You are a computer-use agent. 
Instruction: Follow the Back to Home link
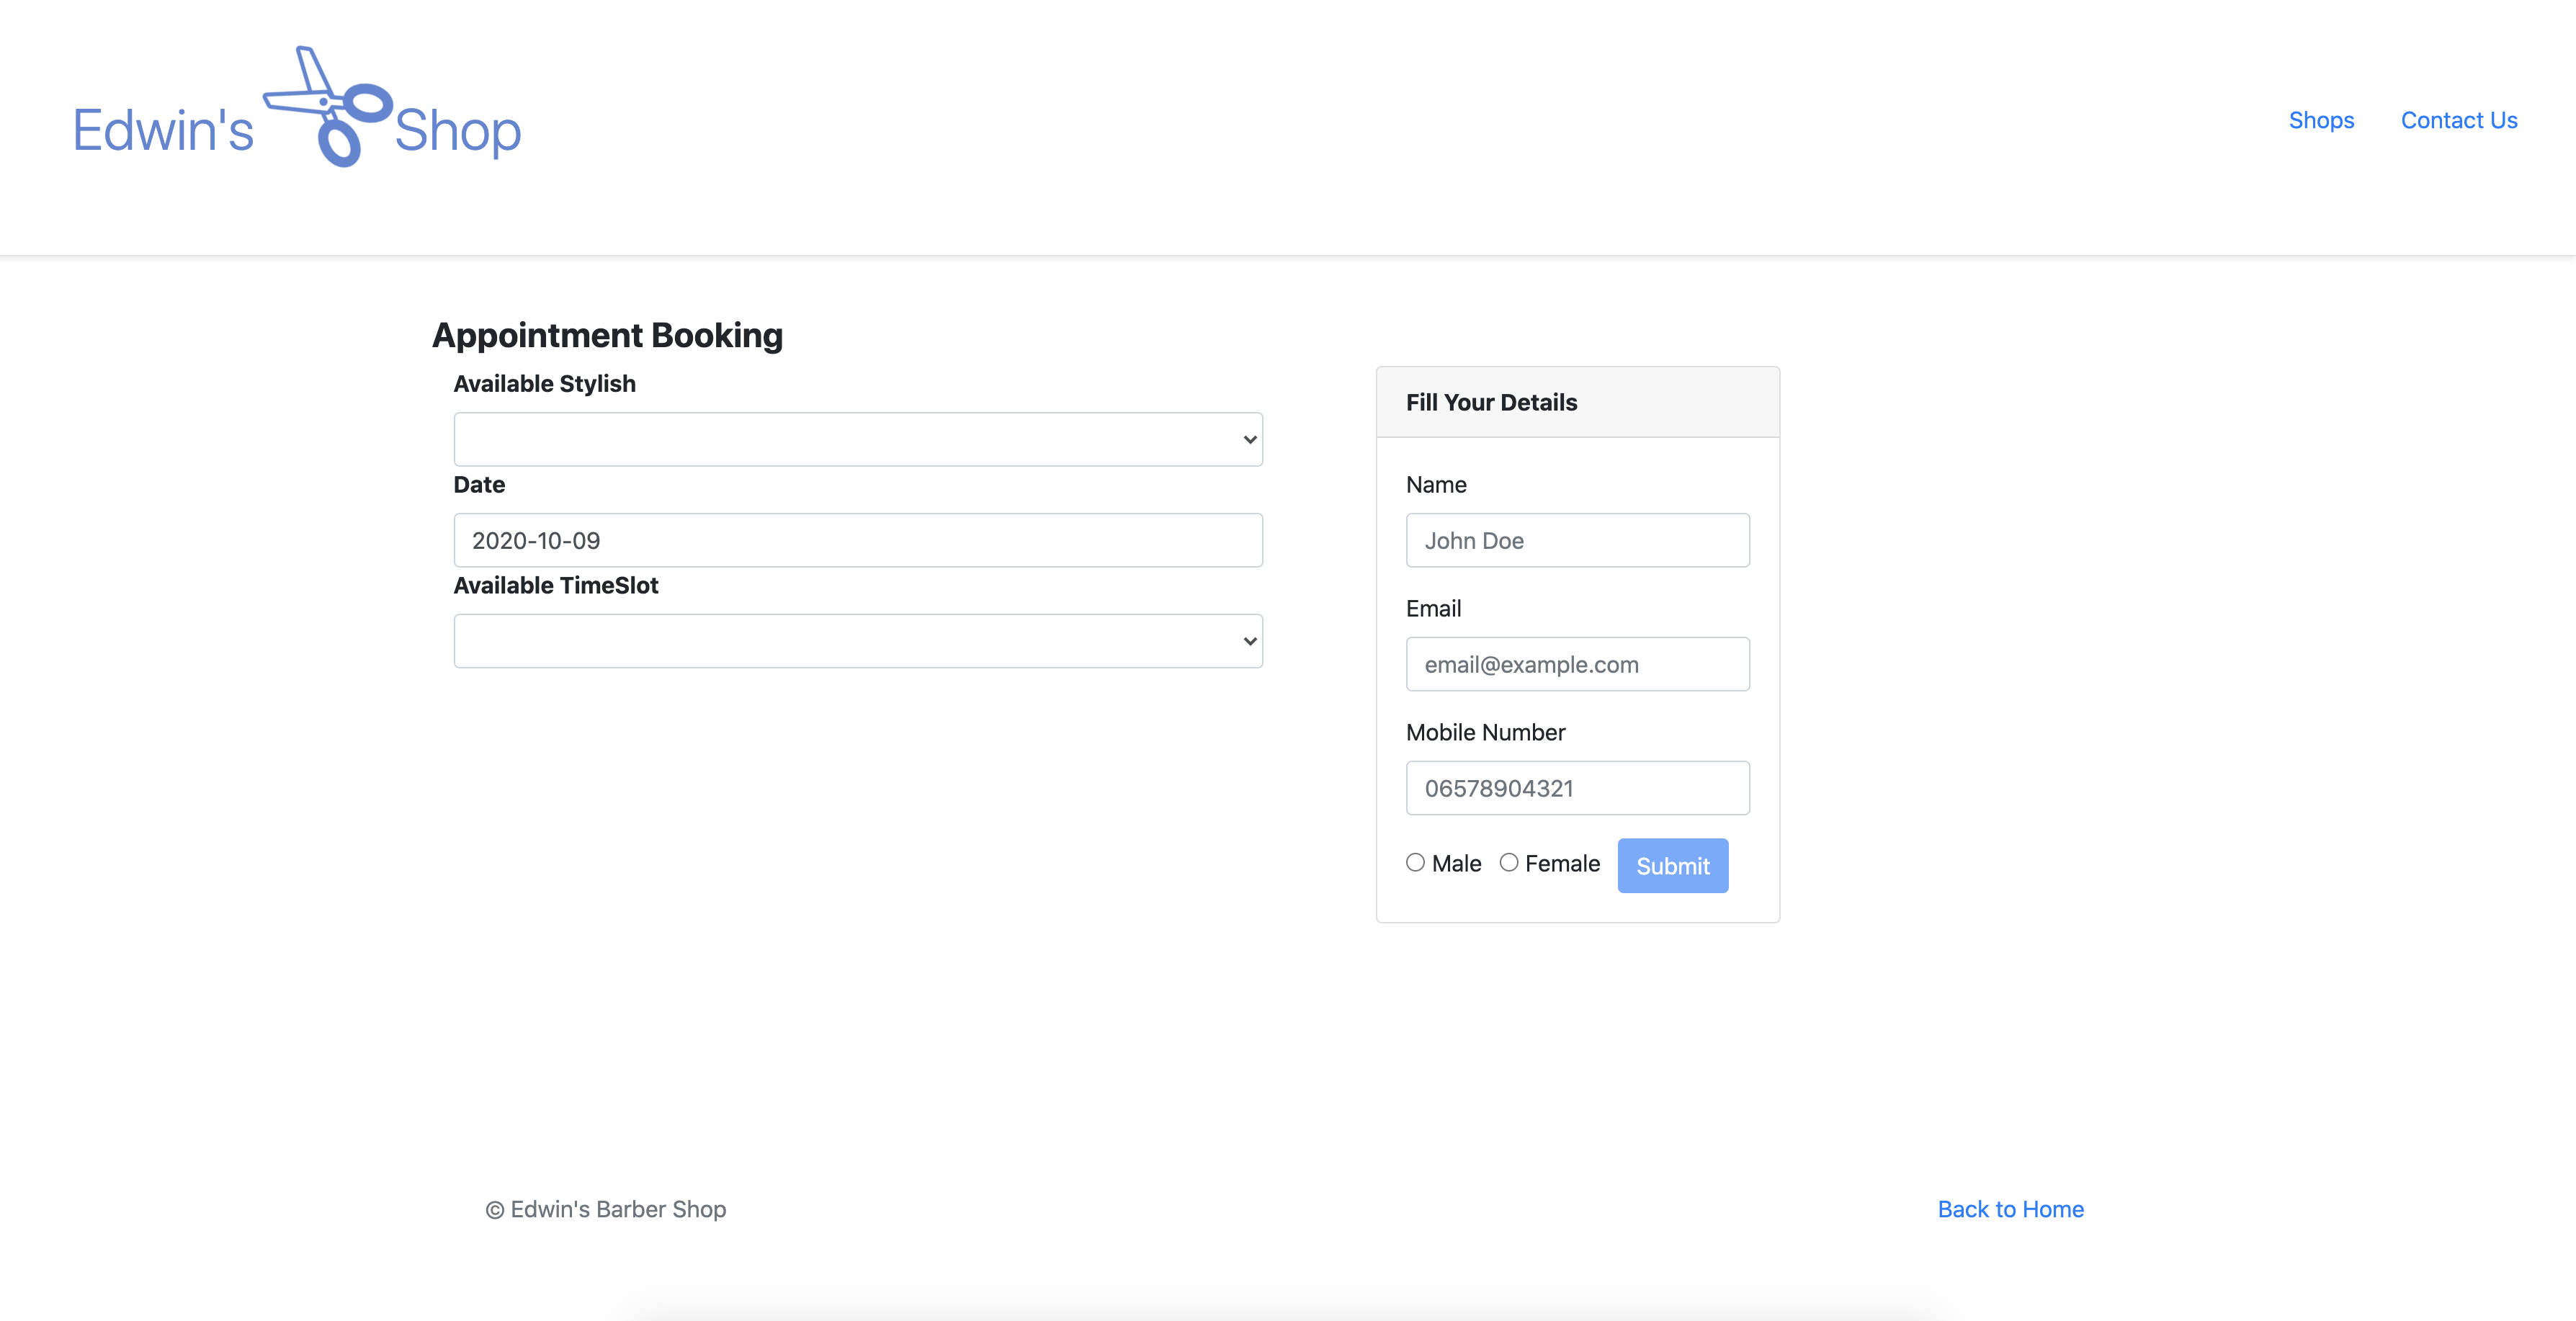point(2010,1209)
